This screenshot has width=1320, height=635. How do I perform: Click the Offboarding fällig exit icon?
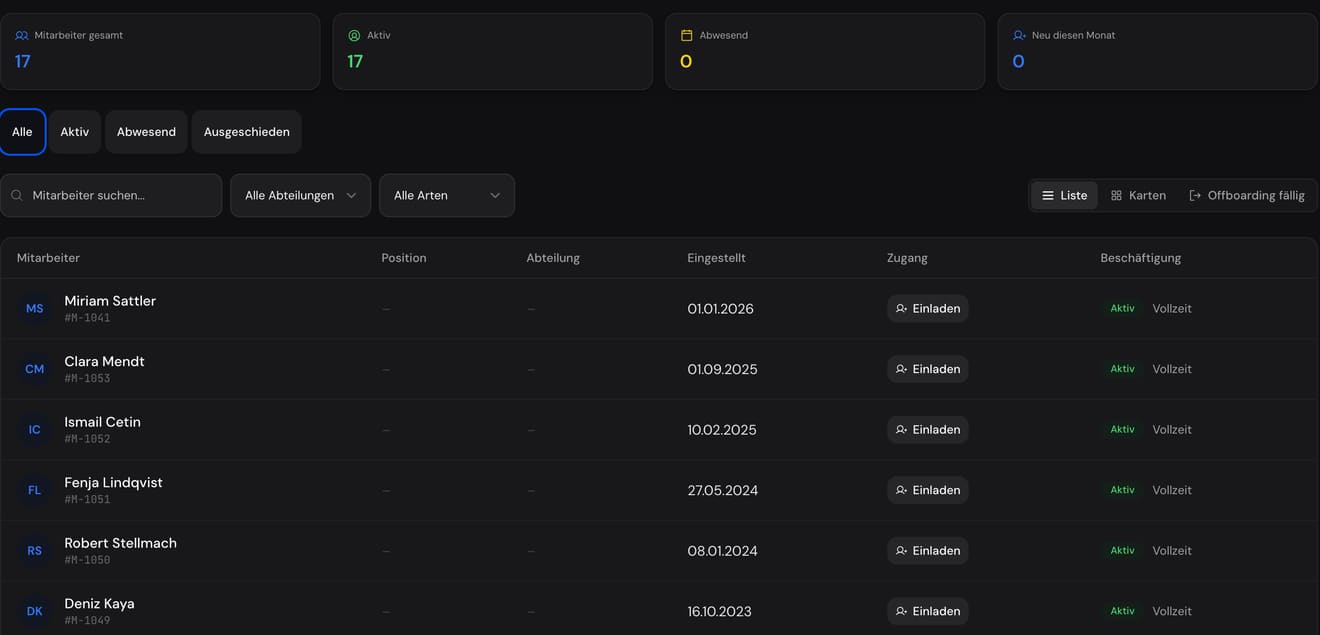tap(1195, 195)
